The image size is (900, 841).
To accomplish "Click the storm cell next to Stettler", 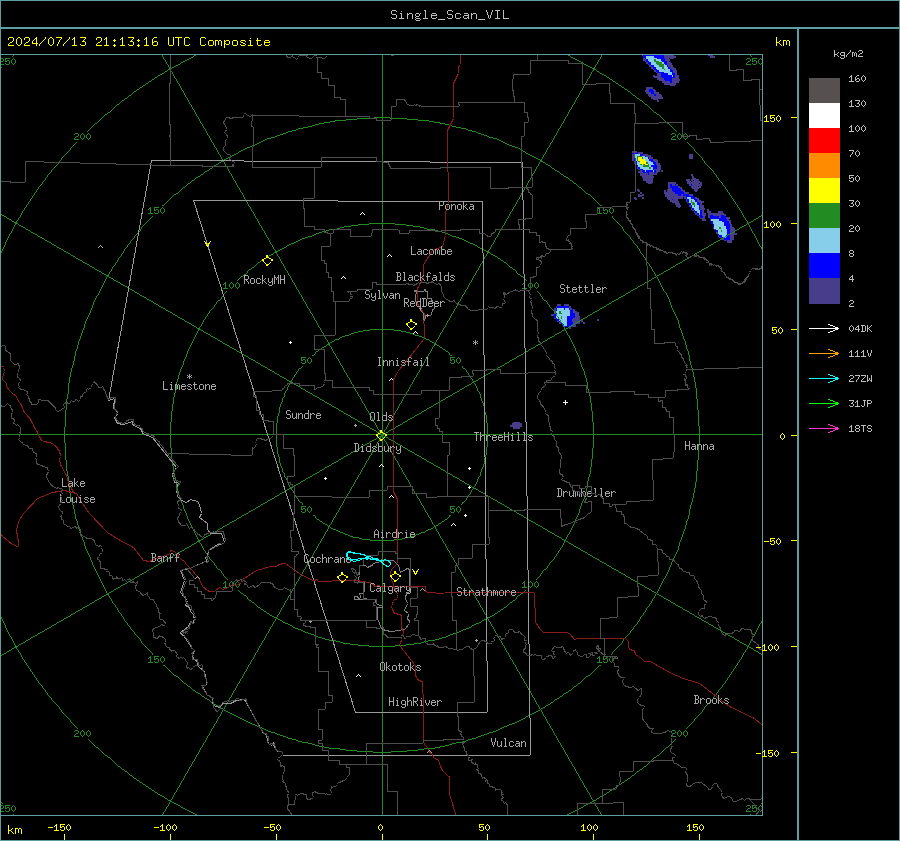I will click(x=567, y=316).
